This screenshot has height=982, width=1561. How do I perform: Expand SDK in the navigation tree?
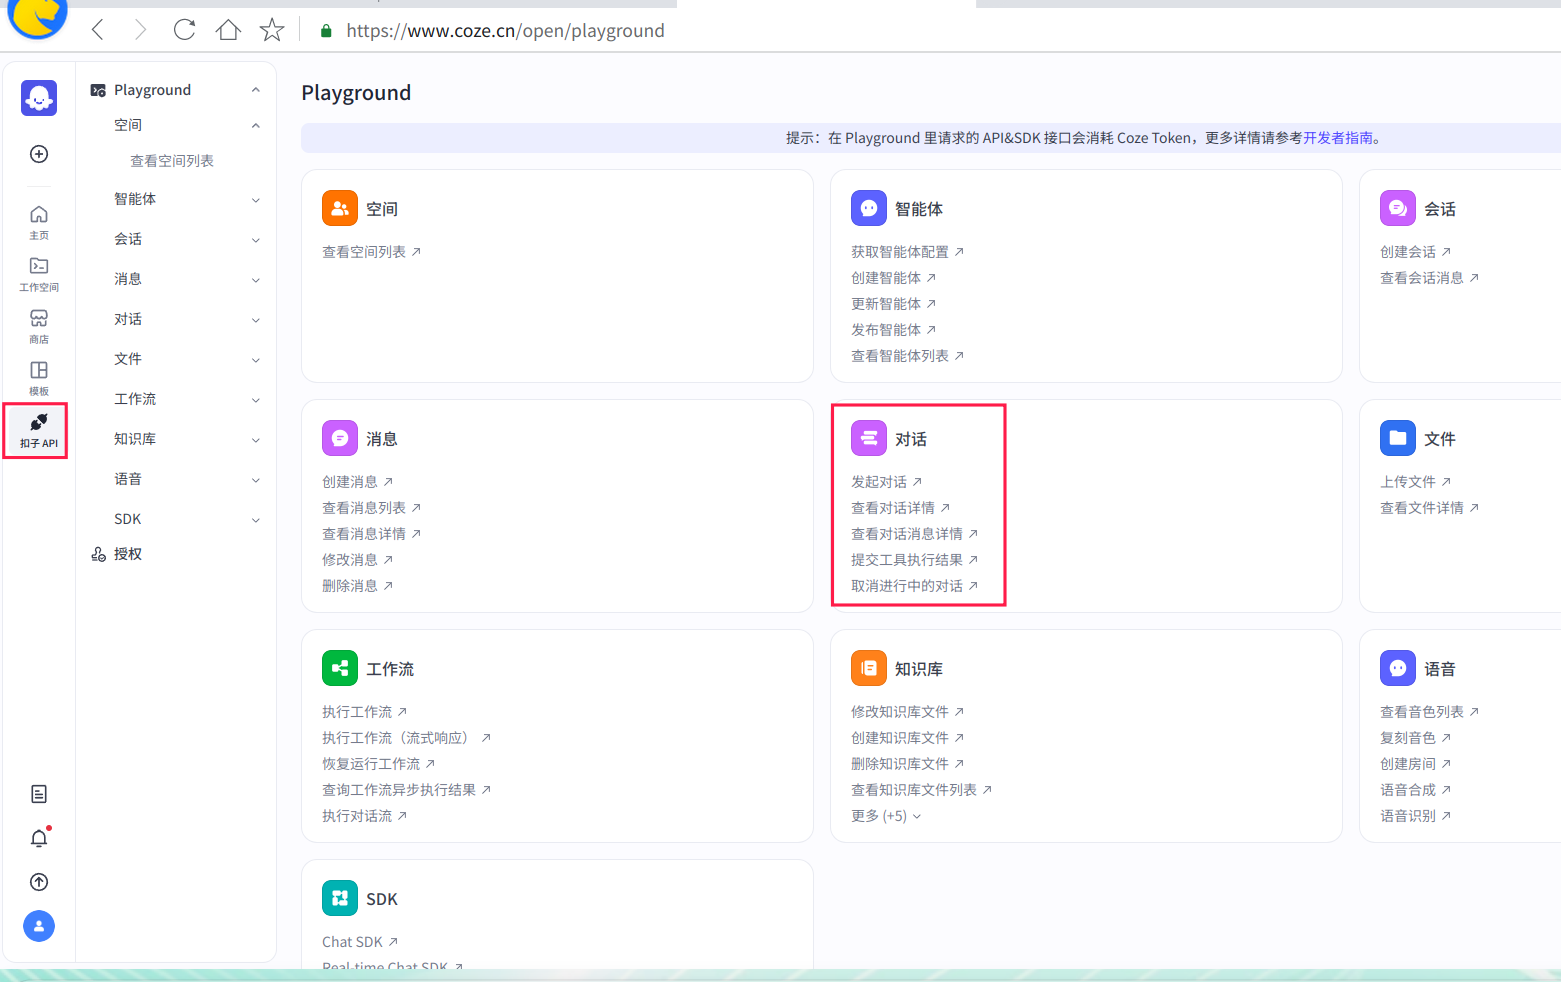point(256,520)
